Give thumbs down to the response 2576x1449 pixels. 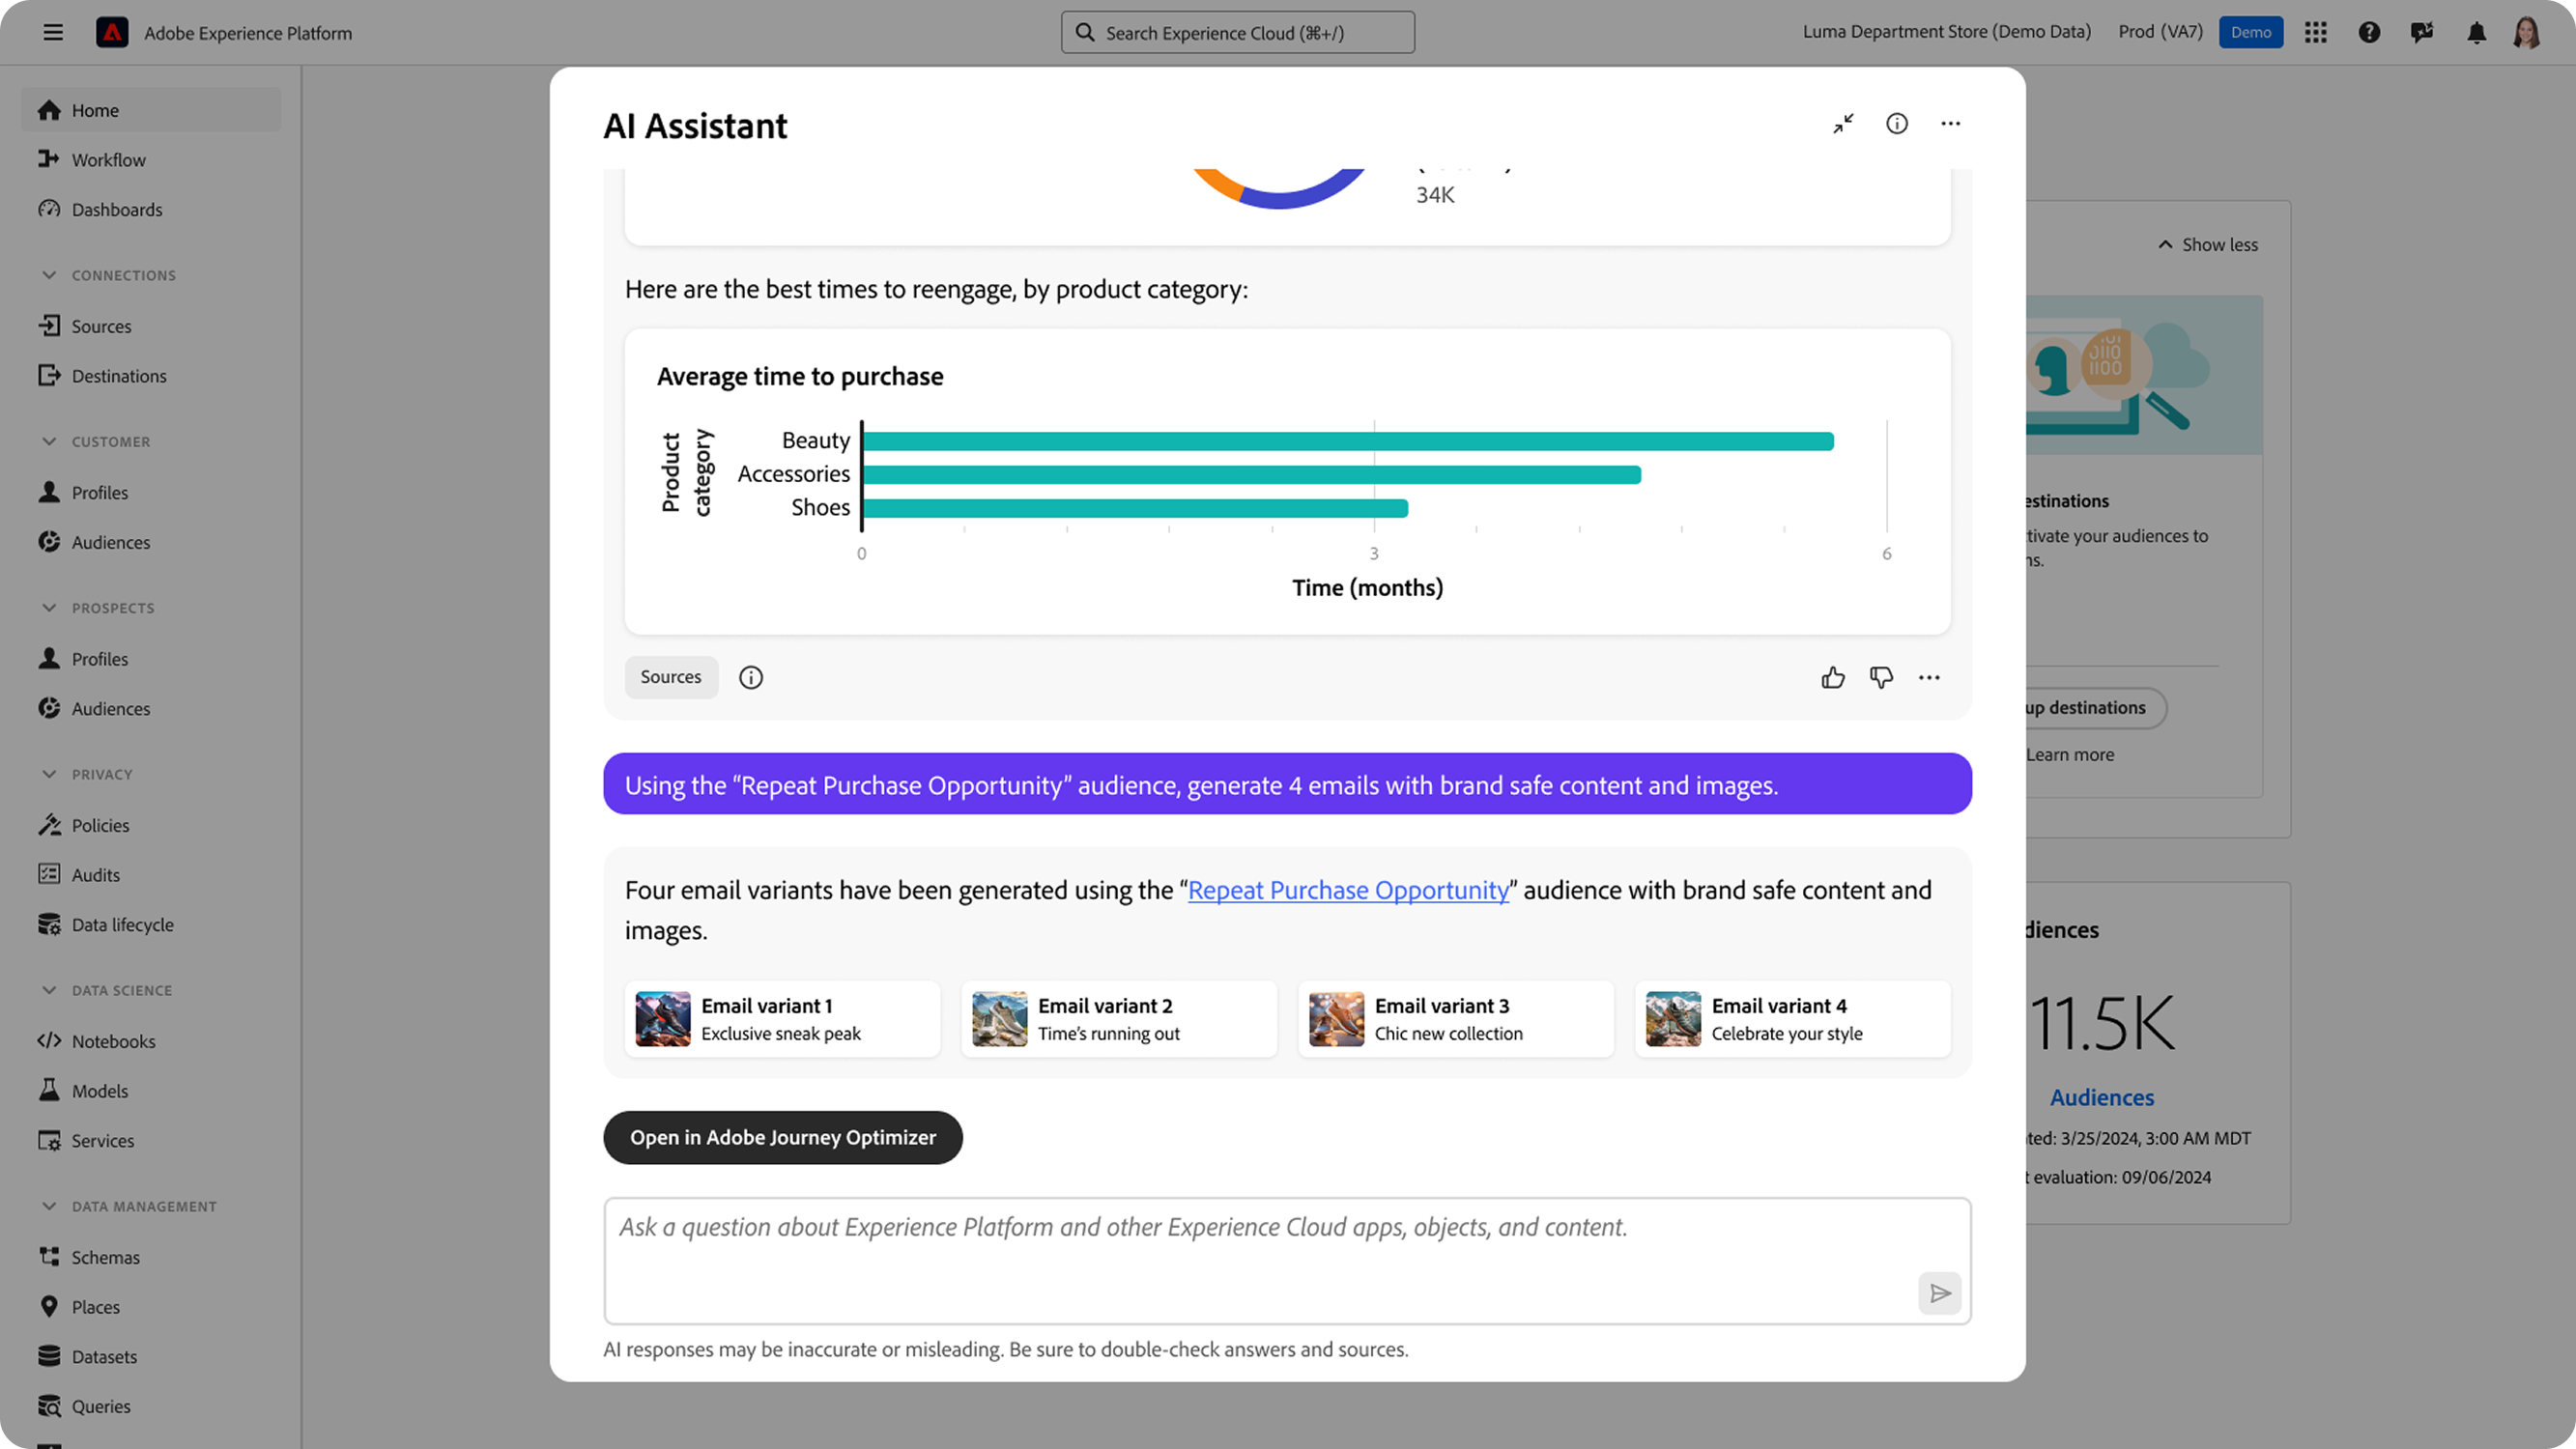[x=1881, y=677]
